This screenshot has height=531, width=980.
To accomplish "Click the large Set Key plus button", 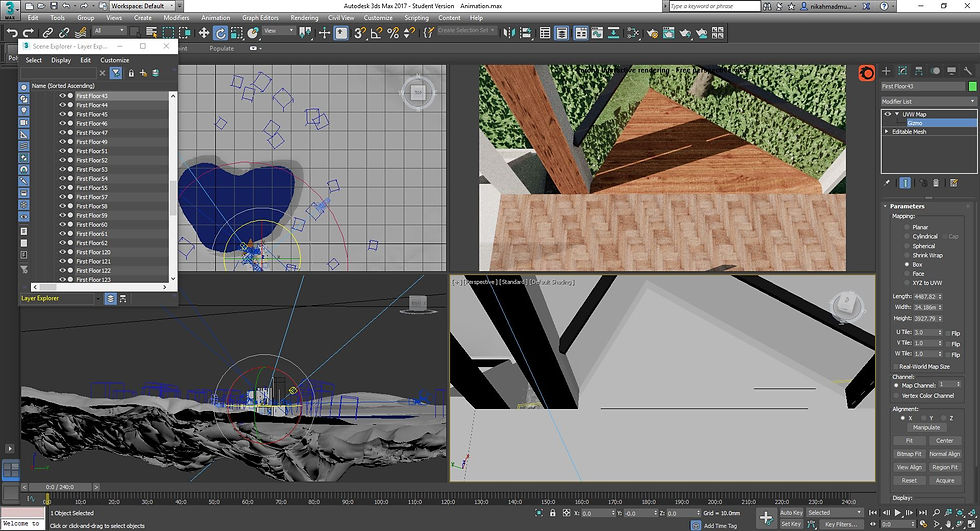I will click(x=766, y=518).
